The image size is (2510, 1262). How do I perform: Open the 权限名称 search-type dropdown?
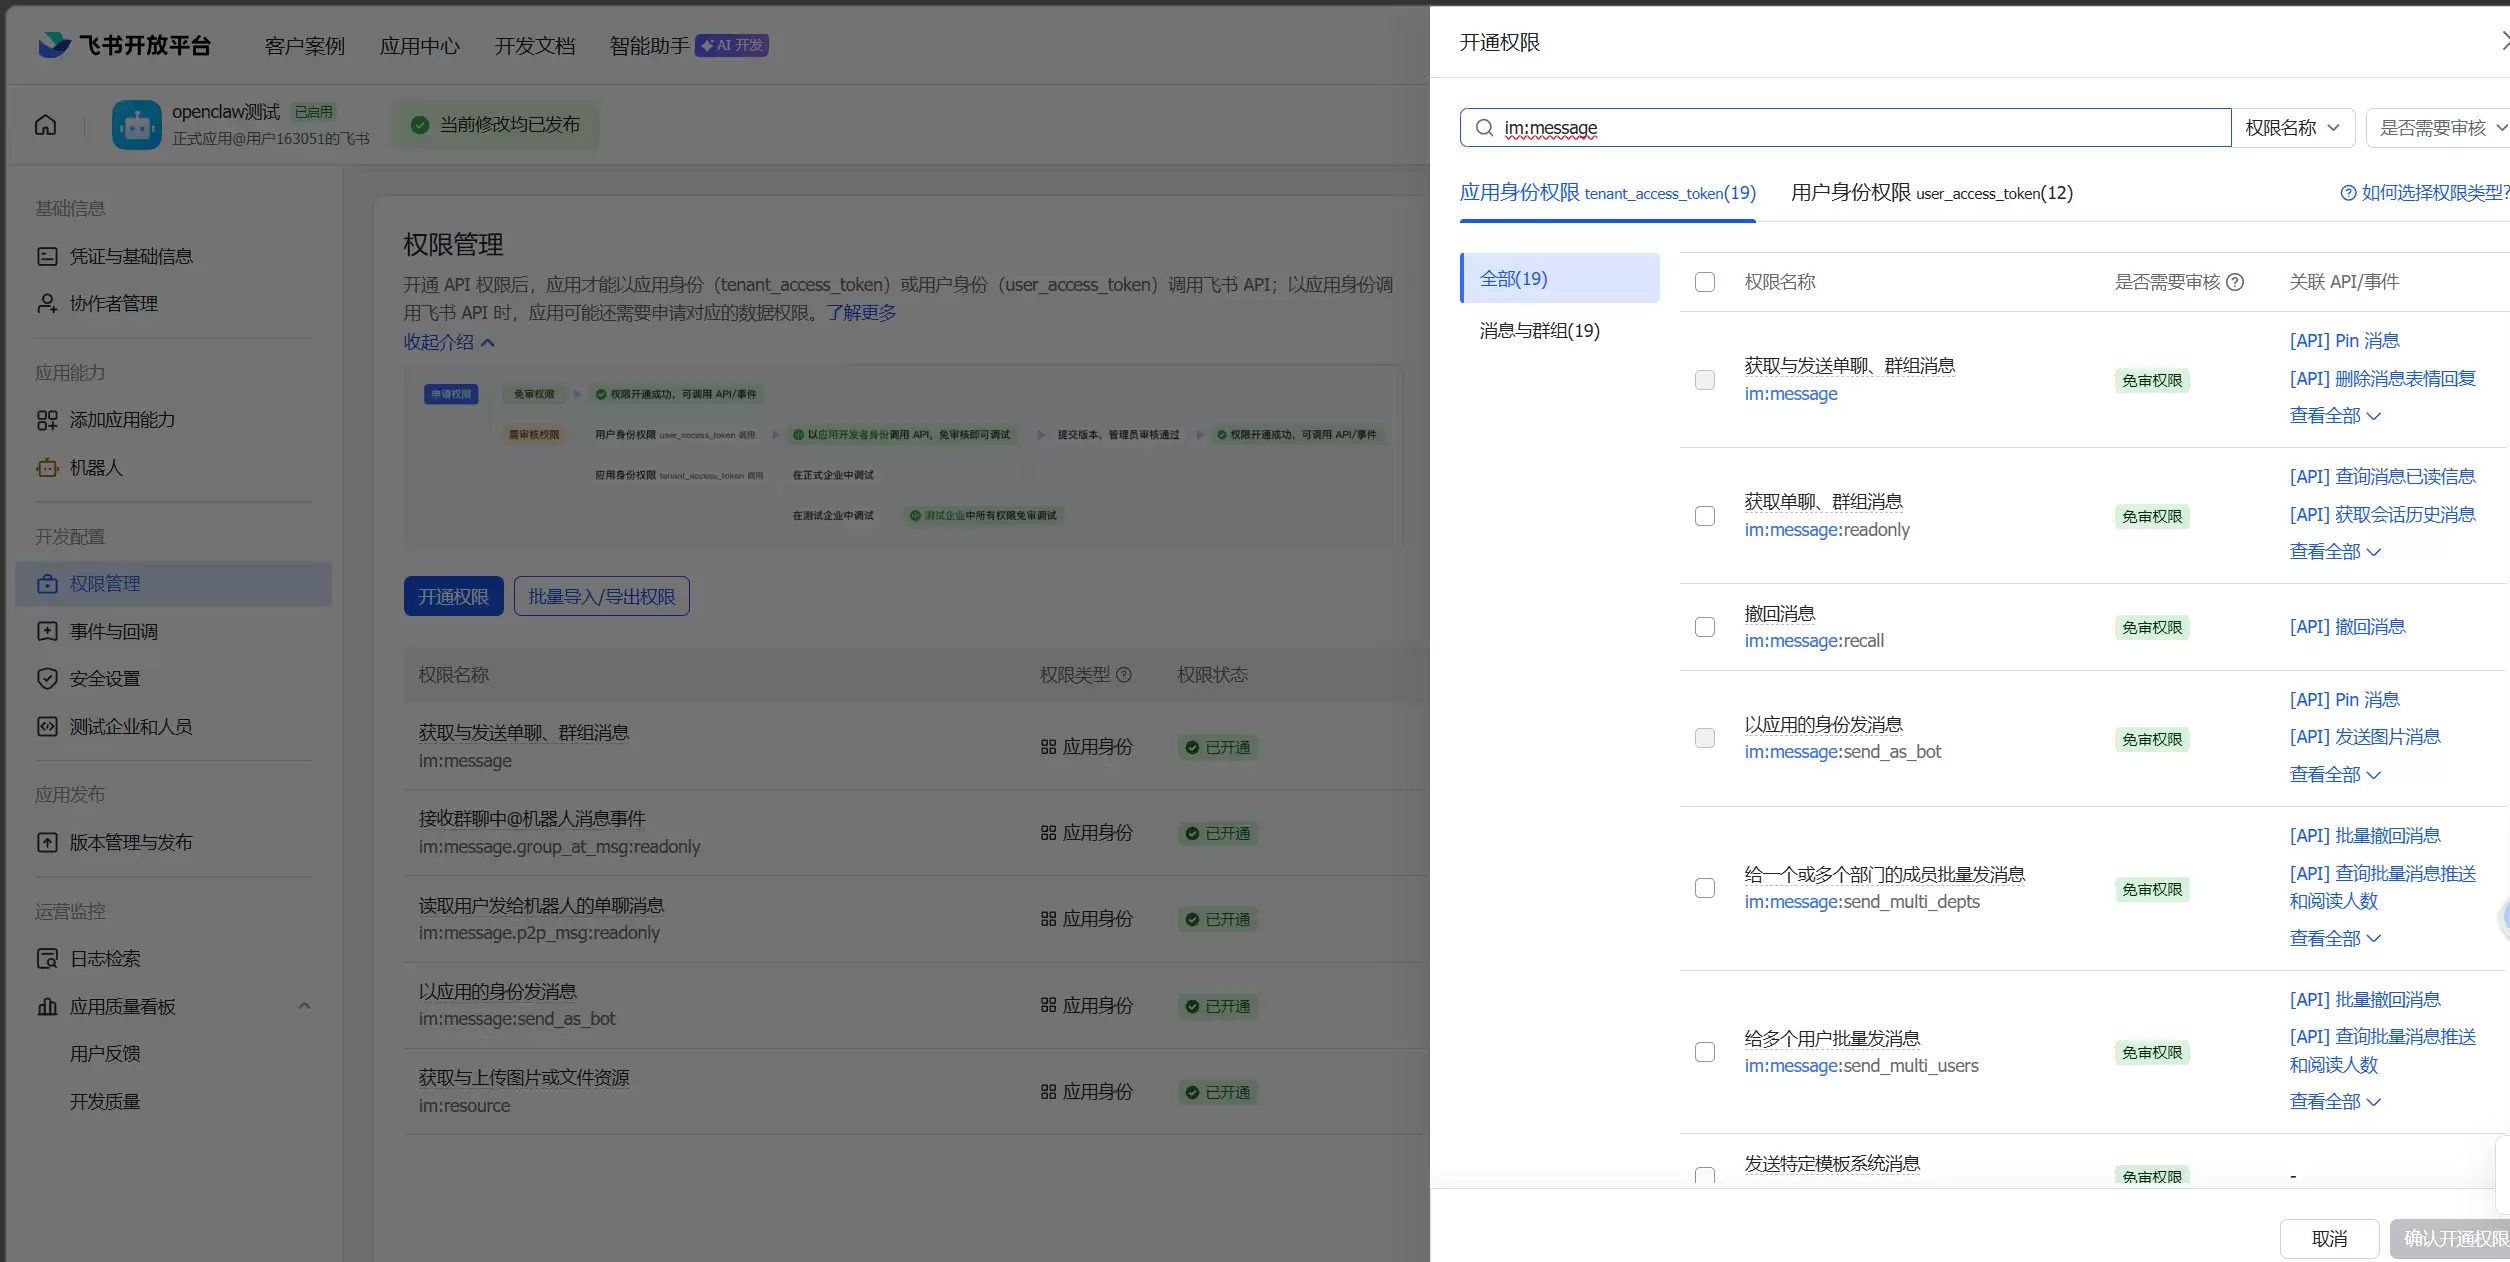point(2292,128)
